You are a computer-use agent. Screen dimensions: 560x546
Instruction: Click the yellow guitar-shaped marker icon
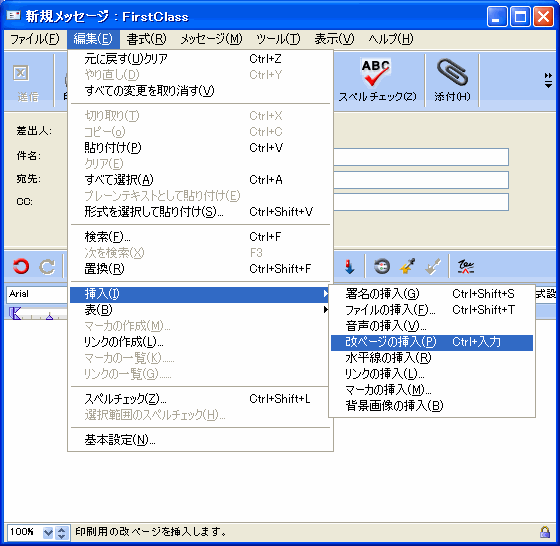point(408,266)
